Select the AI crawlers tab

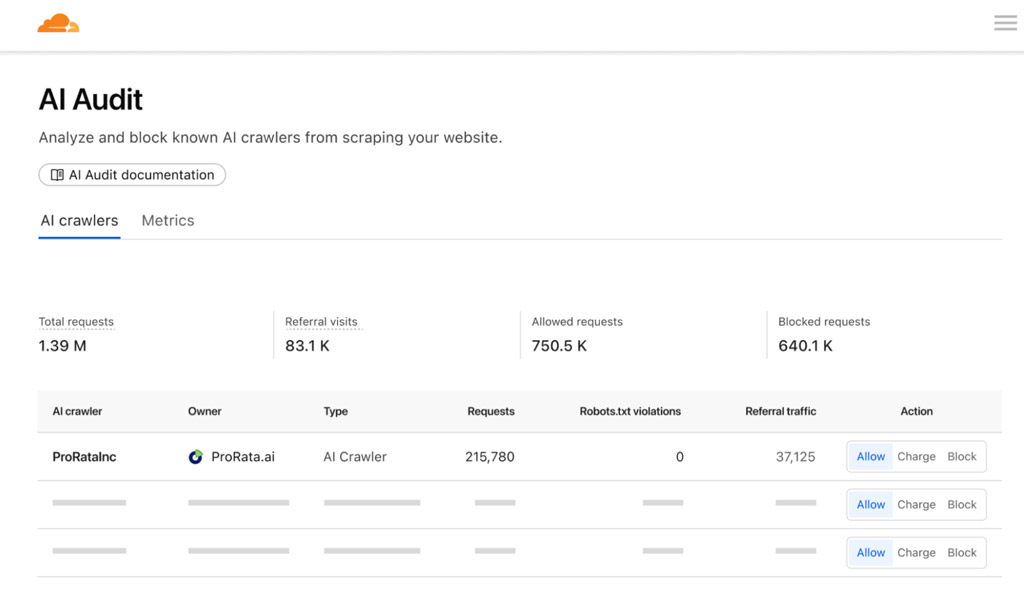tap(79, 220)
